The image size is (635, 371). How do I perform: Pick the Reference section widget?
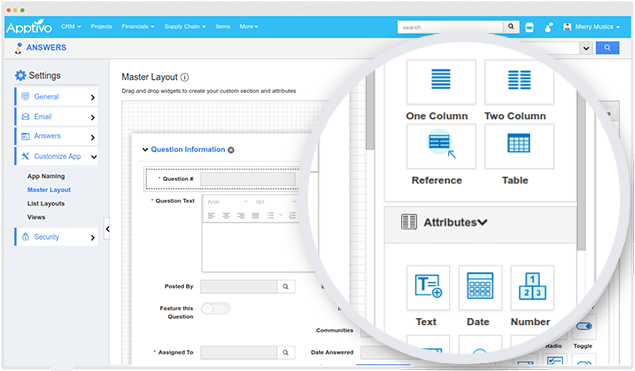click(x=441, y=146)
